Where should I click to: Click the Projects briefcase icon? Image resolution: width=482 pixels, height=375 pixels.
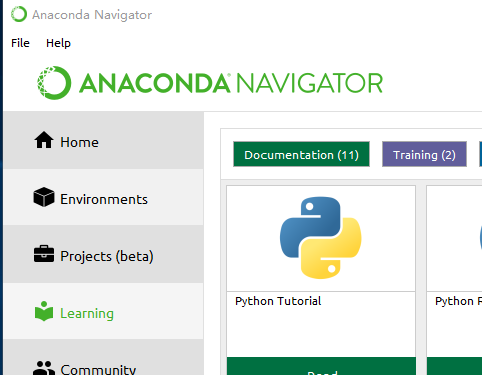pyautogui.click(x=44, y=254)
